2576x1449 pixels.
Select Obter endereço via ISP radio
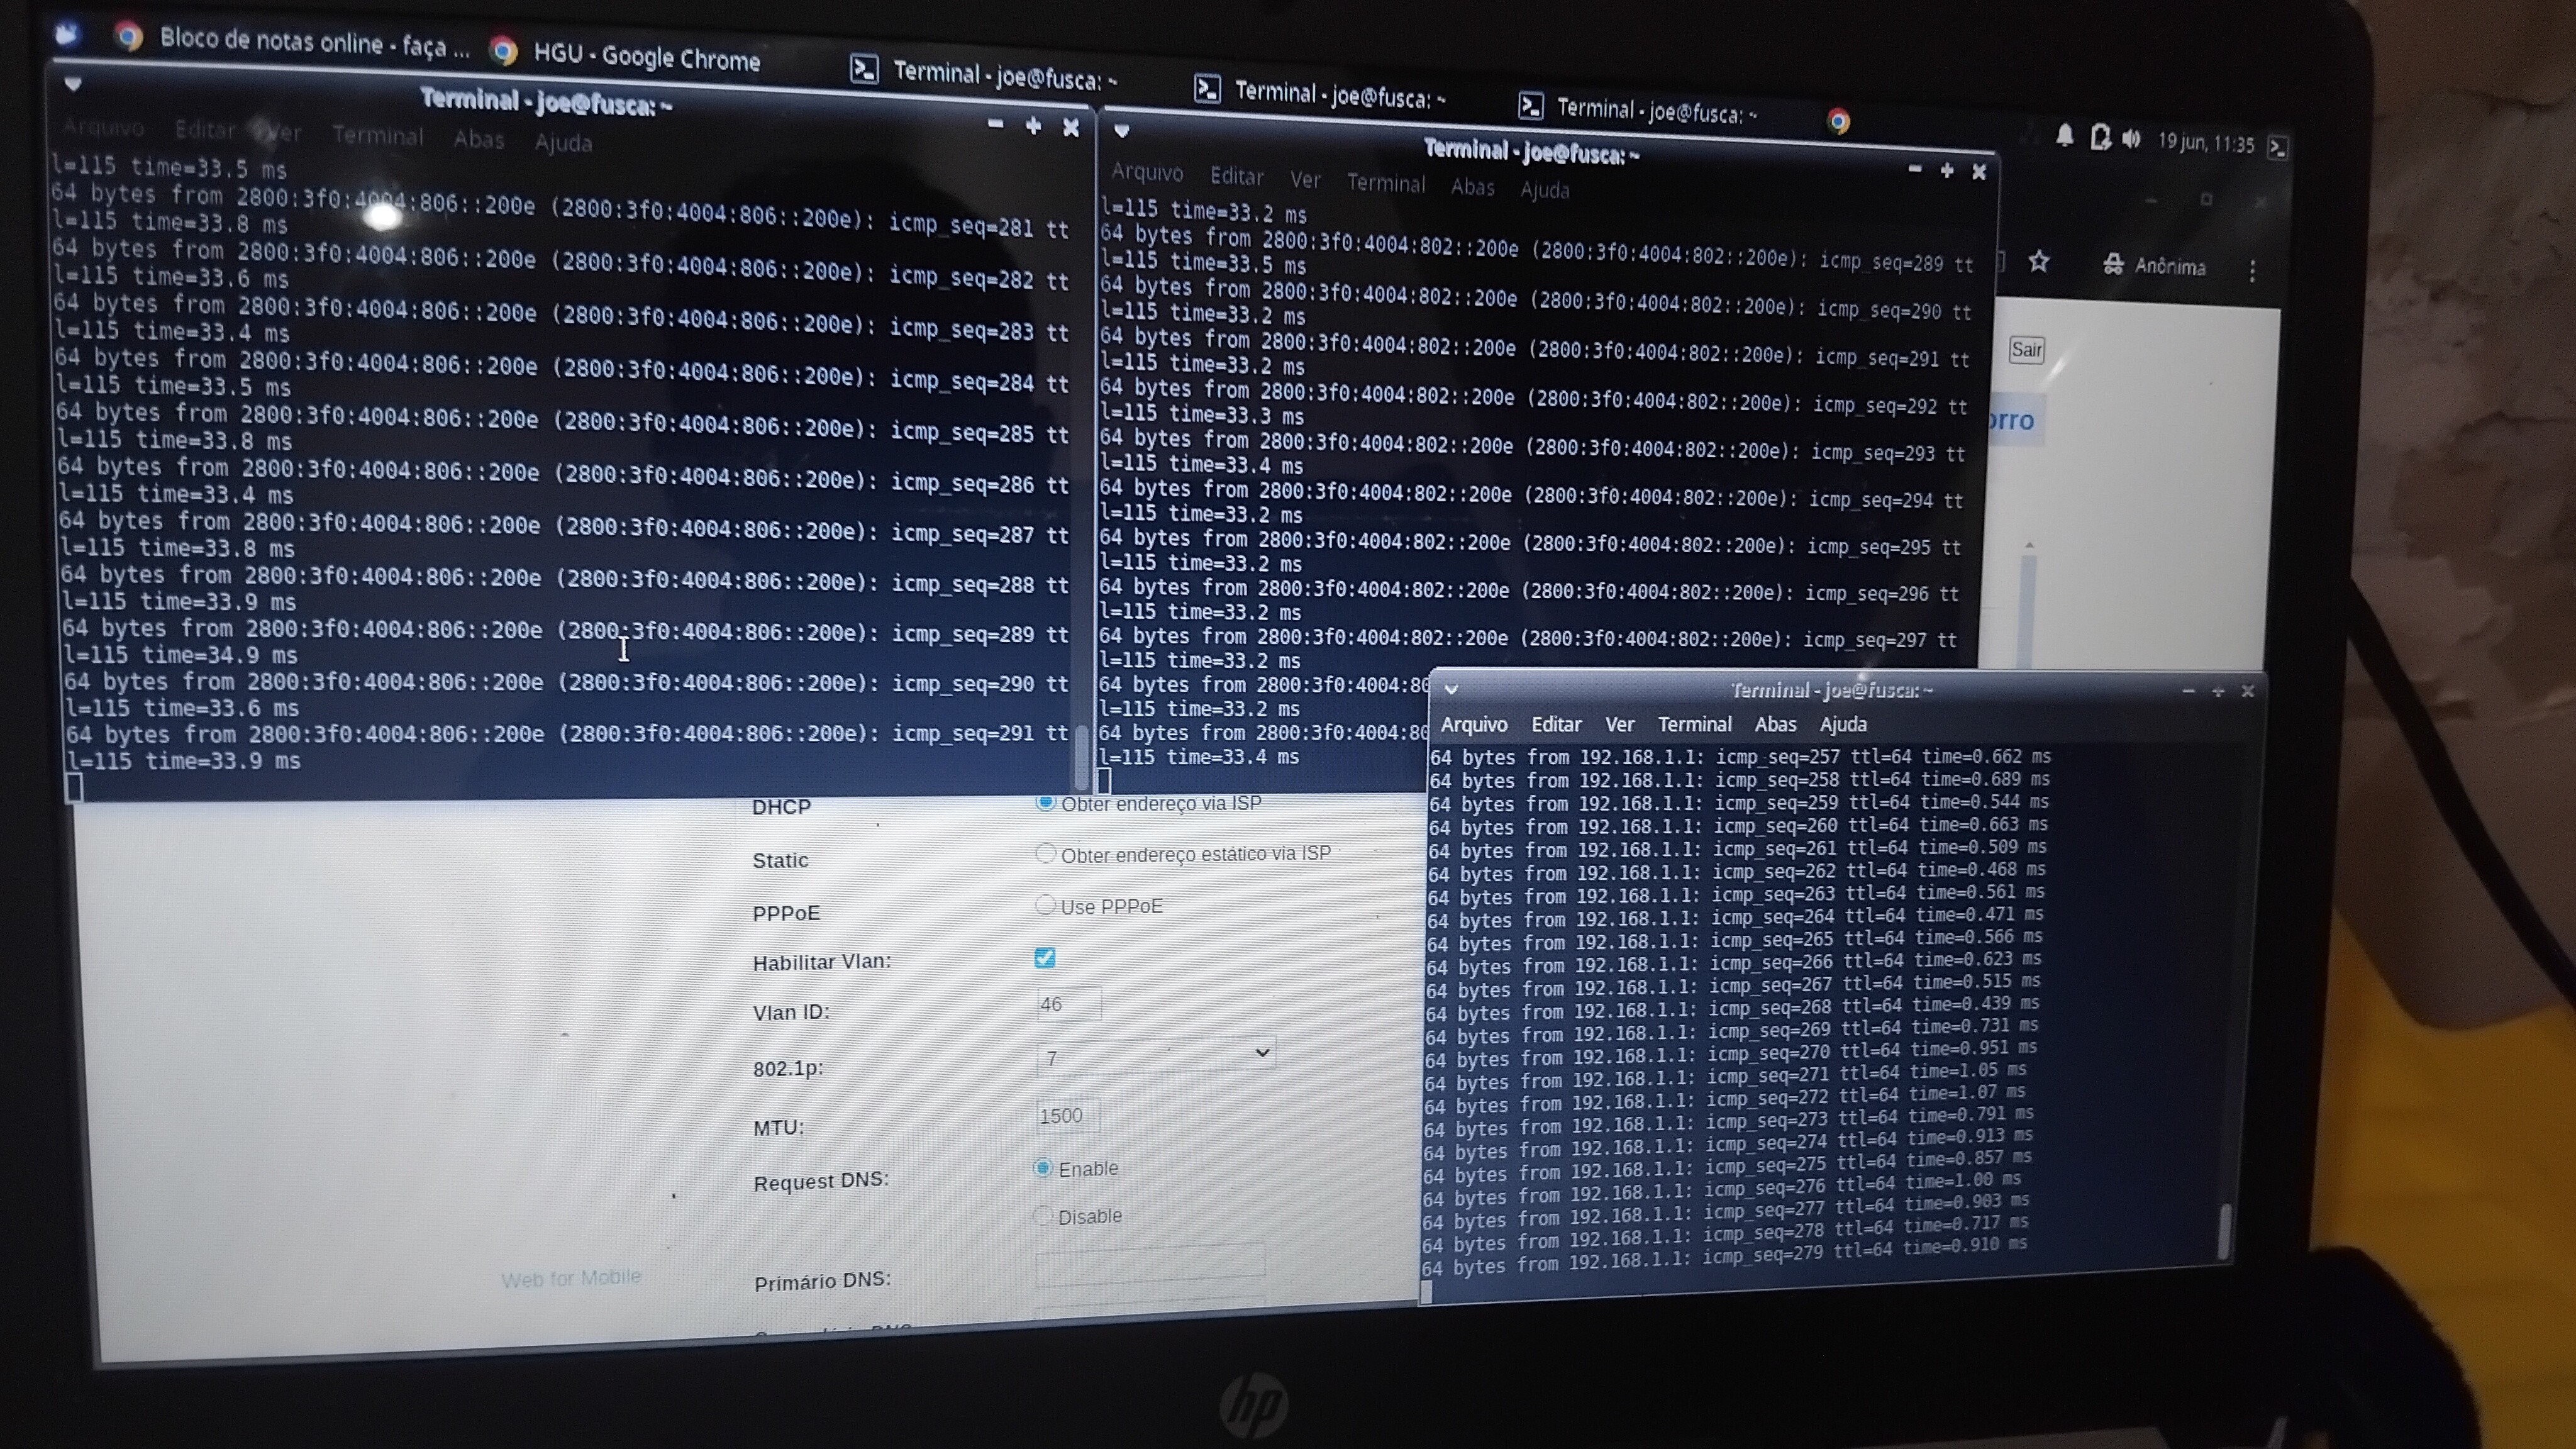tap(1045, 802)
